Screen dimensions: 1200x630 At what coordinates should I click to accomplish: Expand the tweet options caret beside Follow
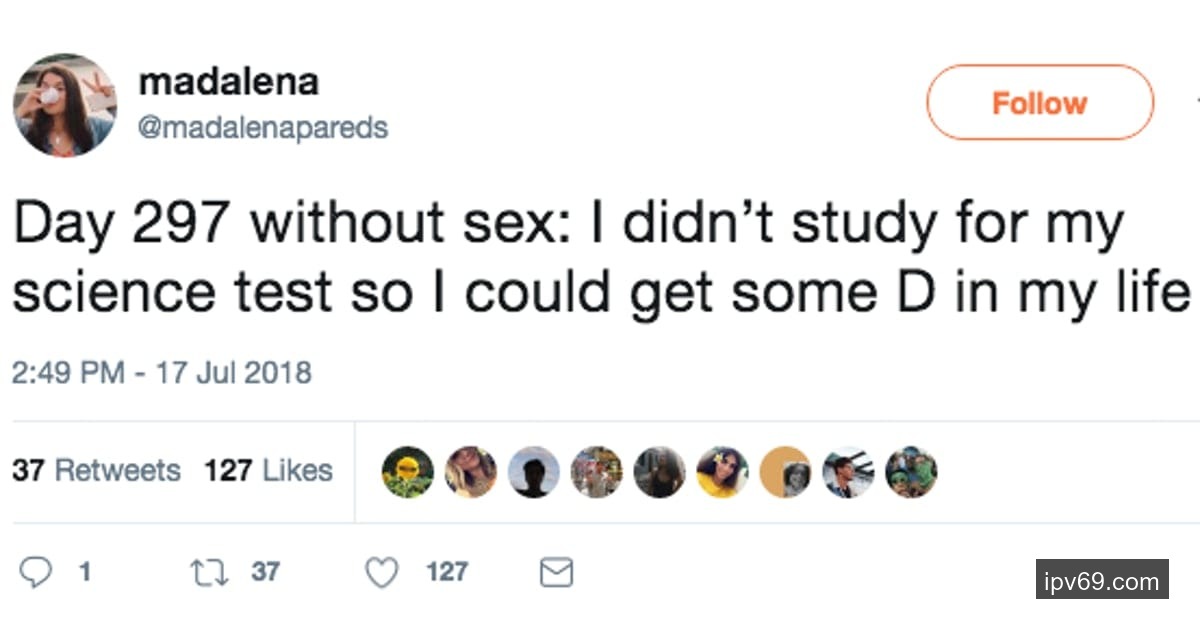[1196, 100]
